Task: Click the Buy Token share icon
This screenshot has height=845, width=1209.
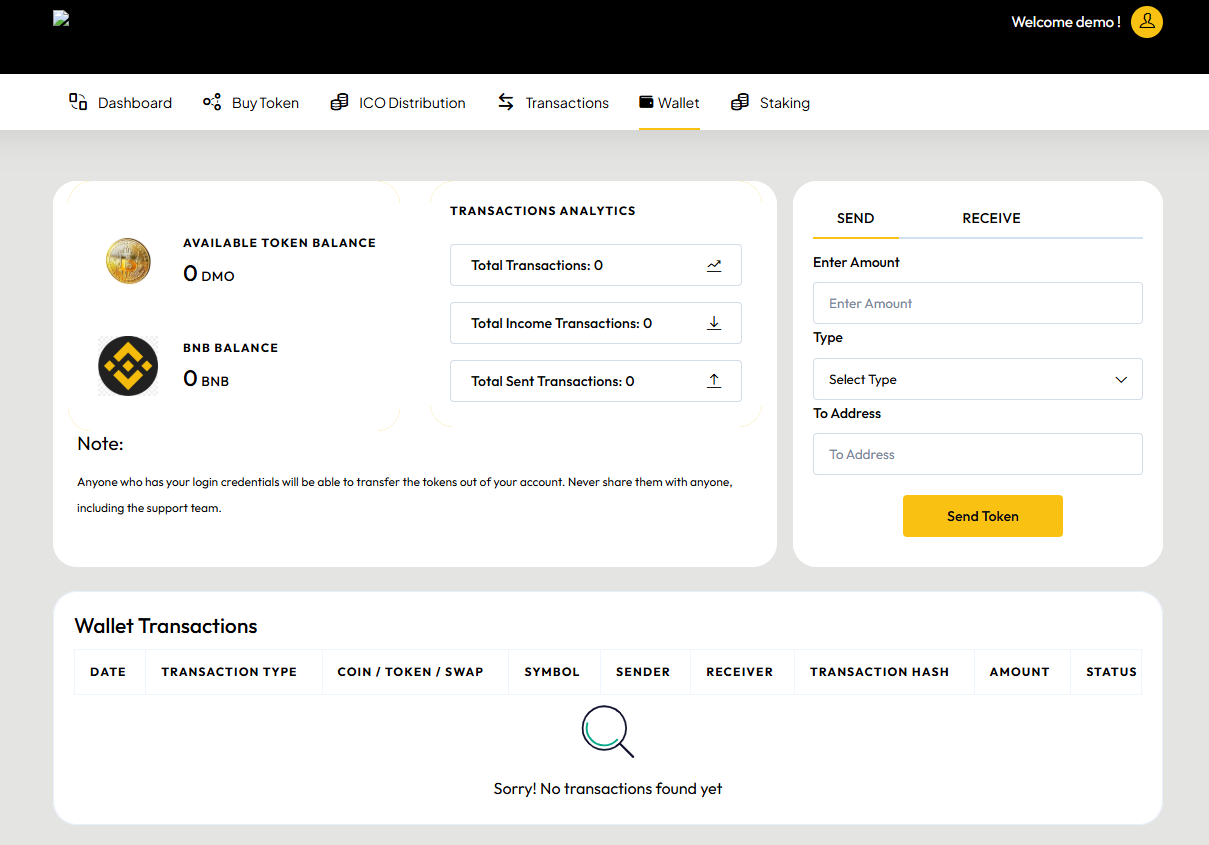Action: click(x=212, y=102)
